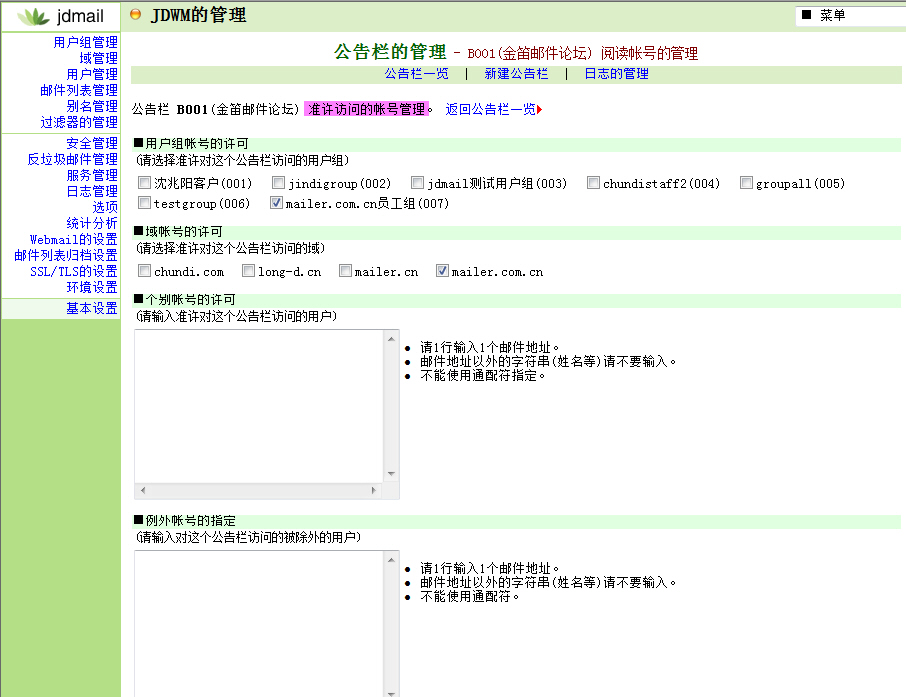Open 反垃圾邮件管理 sidebar link
Image resolution: width=906 pixels, height=697 pixels.
[72, 159]
